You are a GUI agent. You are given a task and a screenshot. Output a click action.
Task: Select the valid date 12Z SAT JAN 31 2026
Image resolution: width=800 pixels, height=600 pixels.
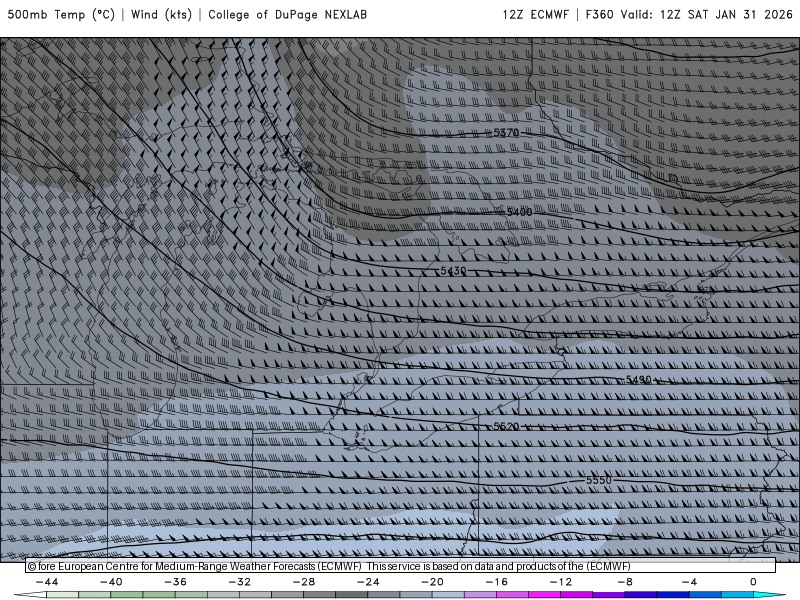tap(726, 14)
